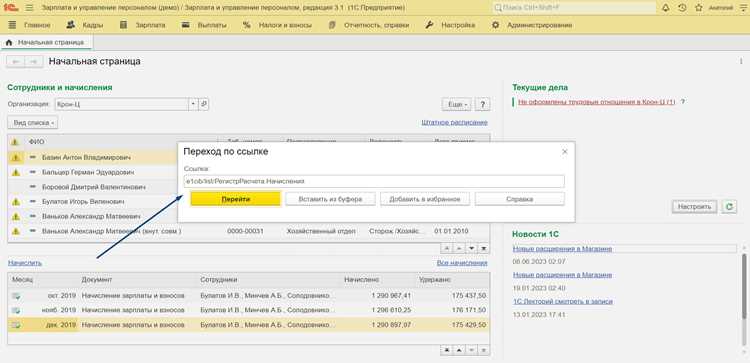Viewport: 750px width, 363px height.
Task: Click into the Ссылка input field
Action: [374, 181]
